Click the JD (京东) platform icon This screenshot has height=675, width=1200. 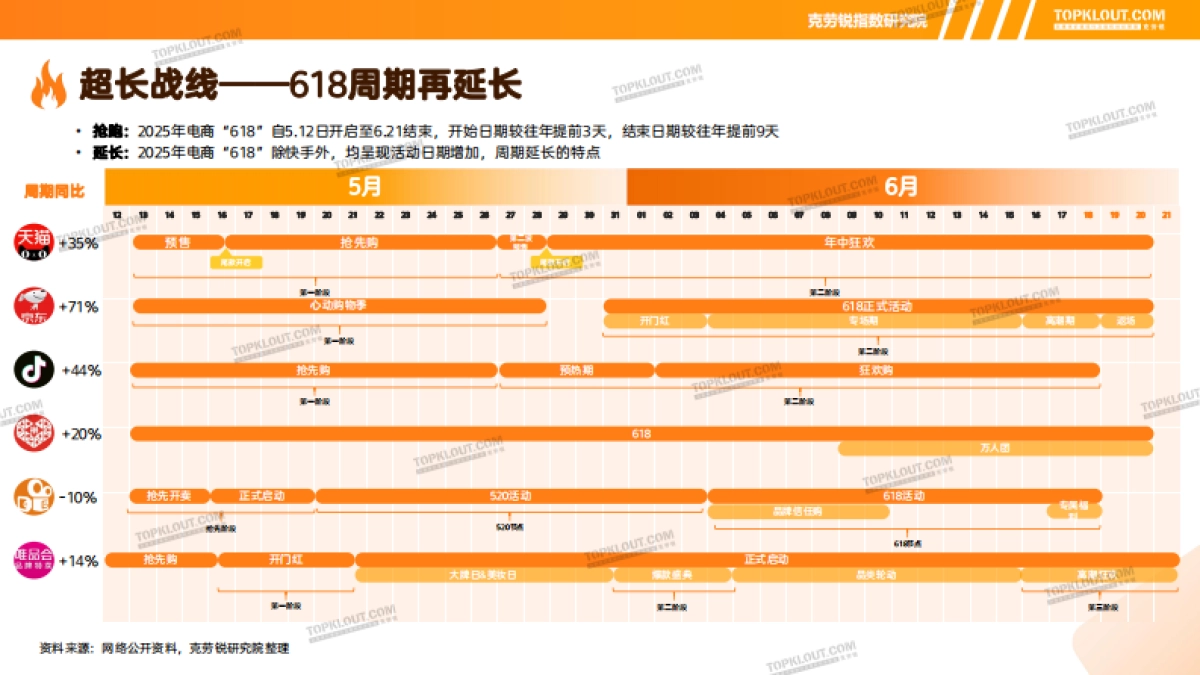coord(32,307)
